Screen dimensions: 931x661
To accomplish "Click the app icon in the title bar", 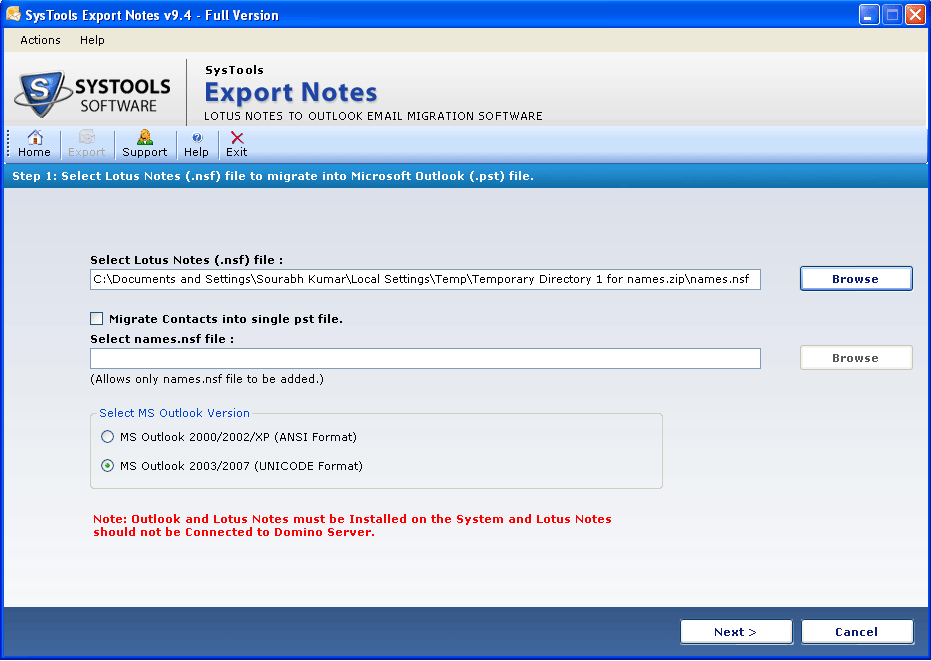I will (x=13, y=14).
